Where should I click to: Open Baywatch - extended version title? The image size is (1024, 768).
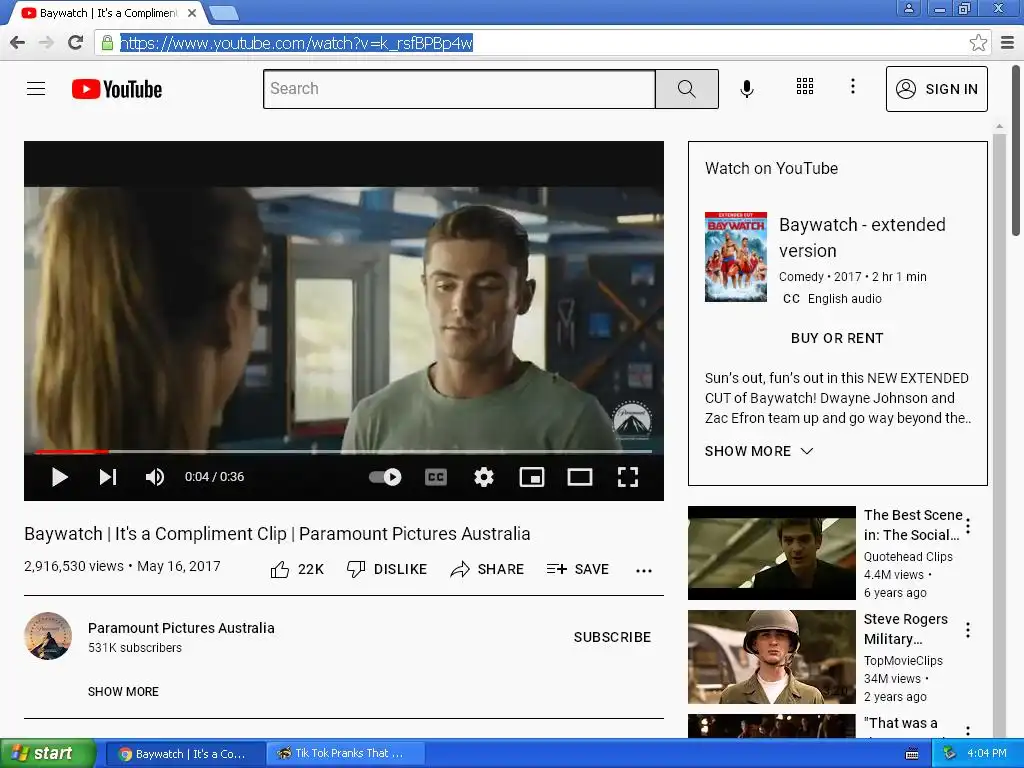coord(862,238)
